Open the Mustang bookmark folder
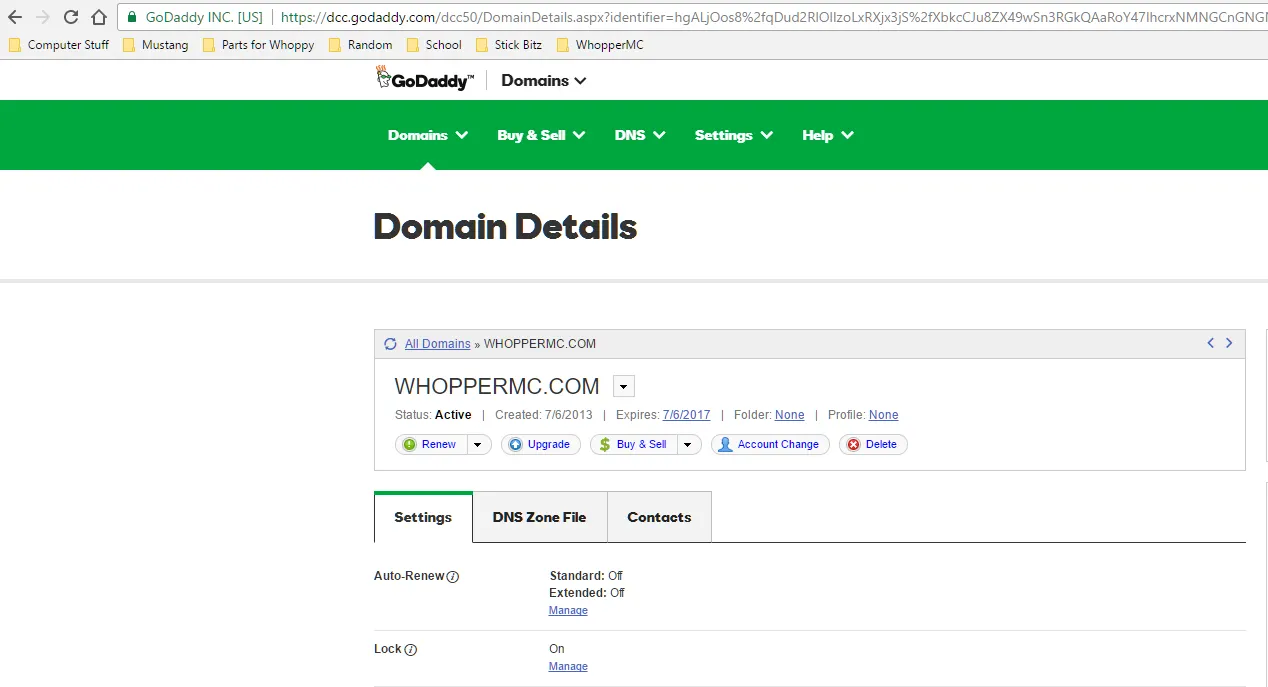This screenshot has width=1268, height=687. pos(155,45)
